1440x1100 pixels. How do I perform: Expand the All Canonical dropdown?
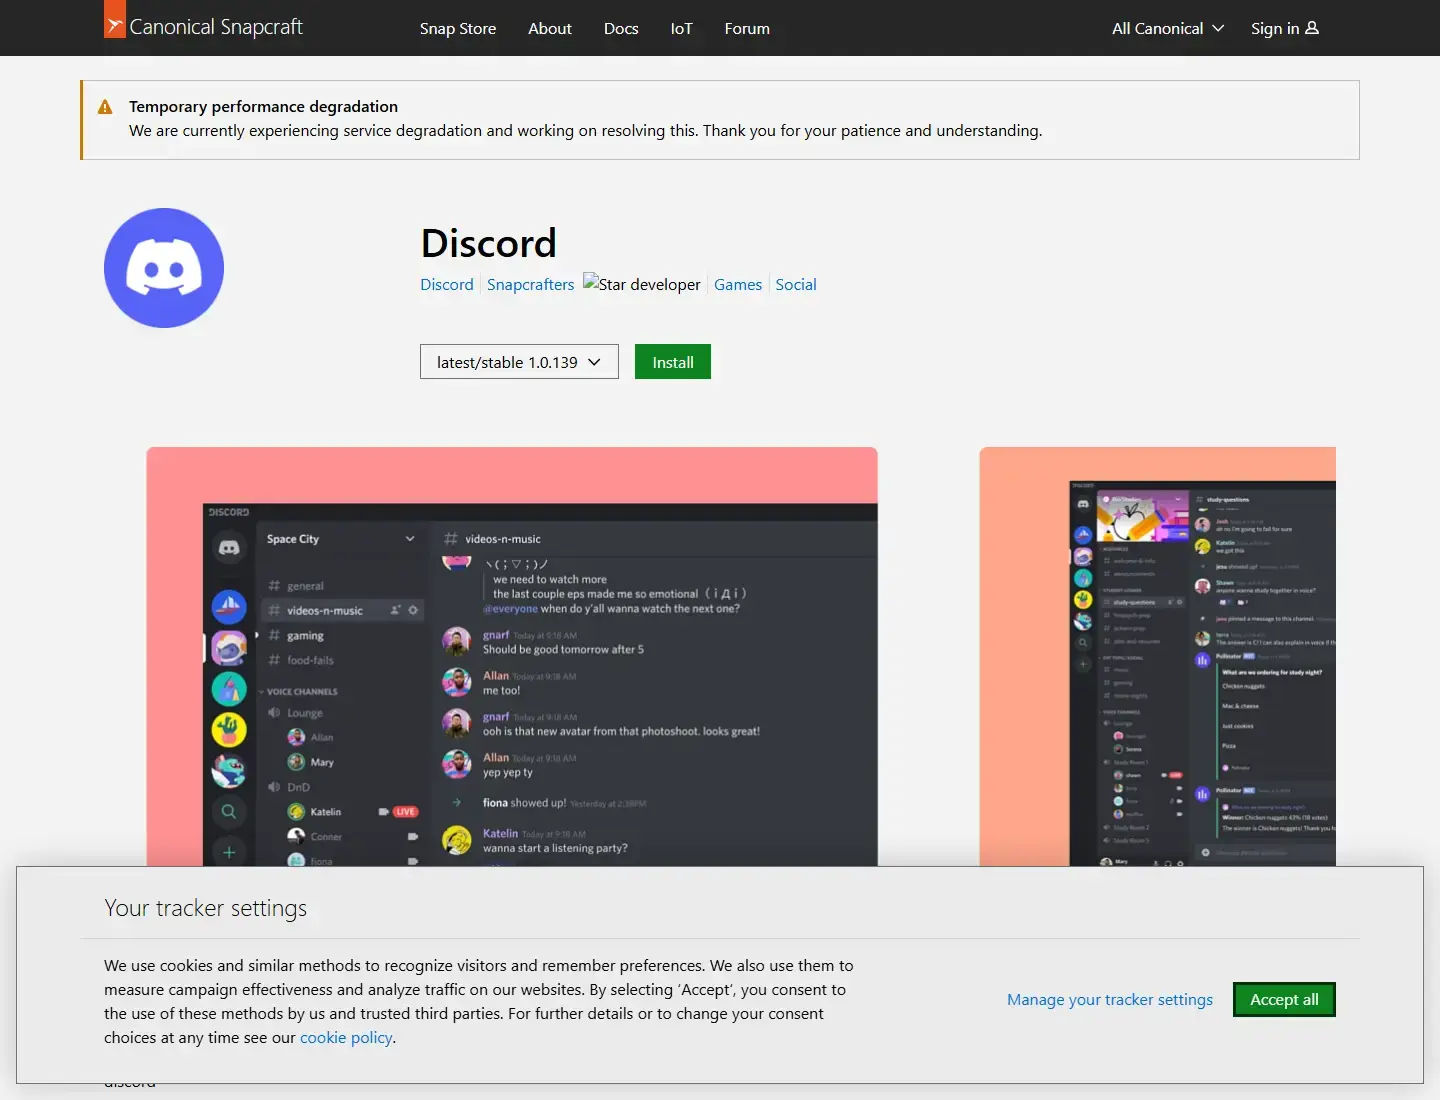pyautogui.click(x=1168, y=28)
